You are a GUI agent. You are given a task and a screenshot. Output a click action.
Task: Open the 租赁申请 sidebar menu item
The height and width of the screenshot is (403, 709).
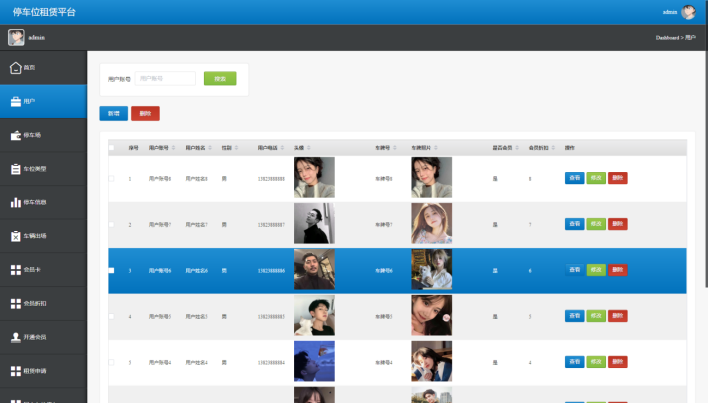click(43, 371)
